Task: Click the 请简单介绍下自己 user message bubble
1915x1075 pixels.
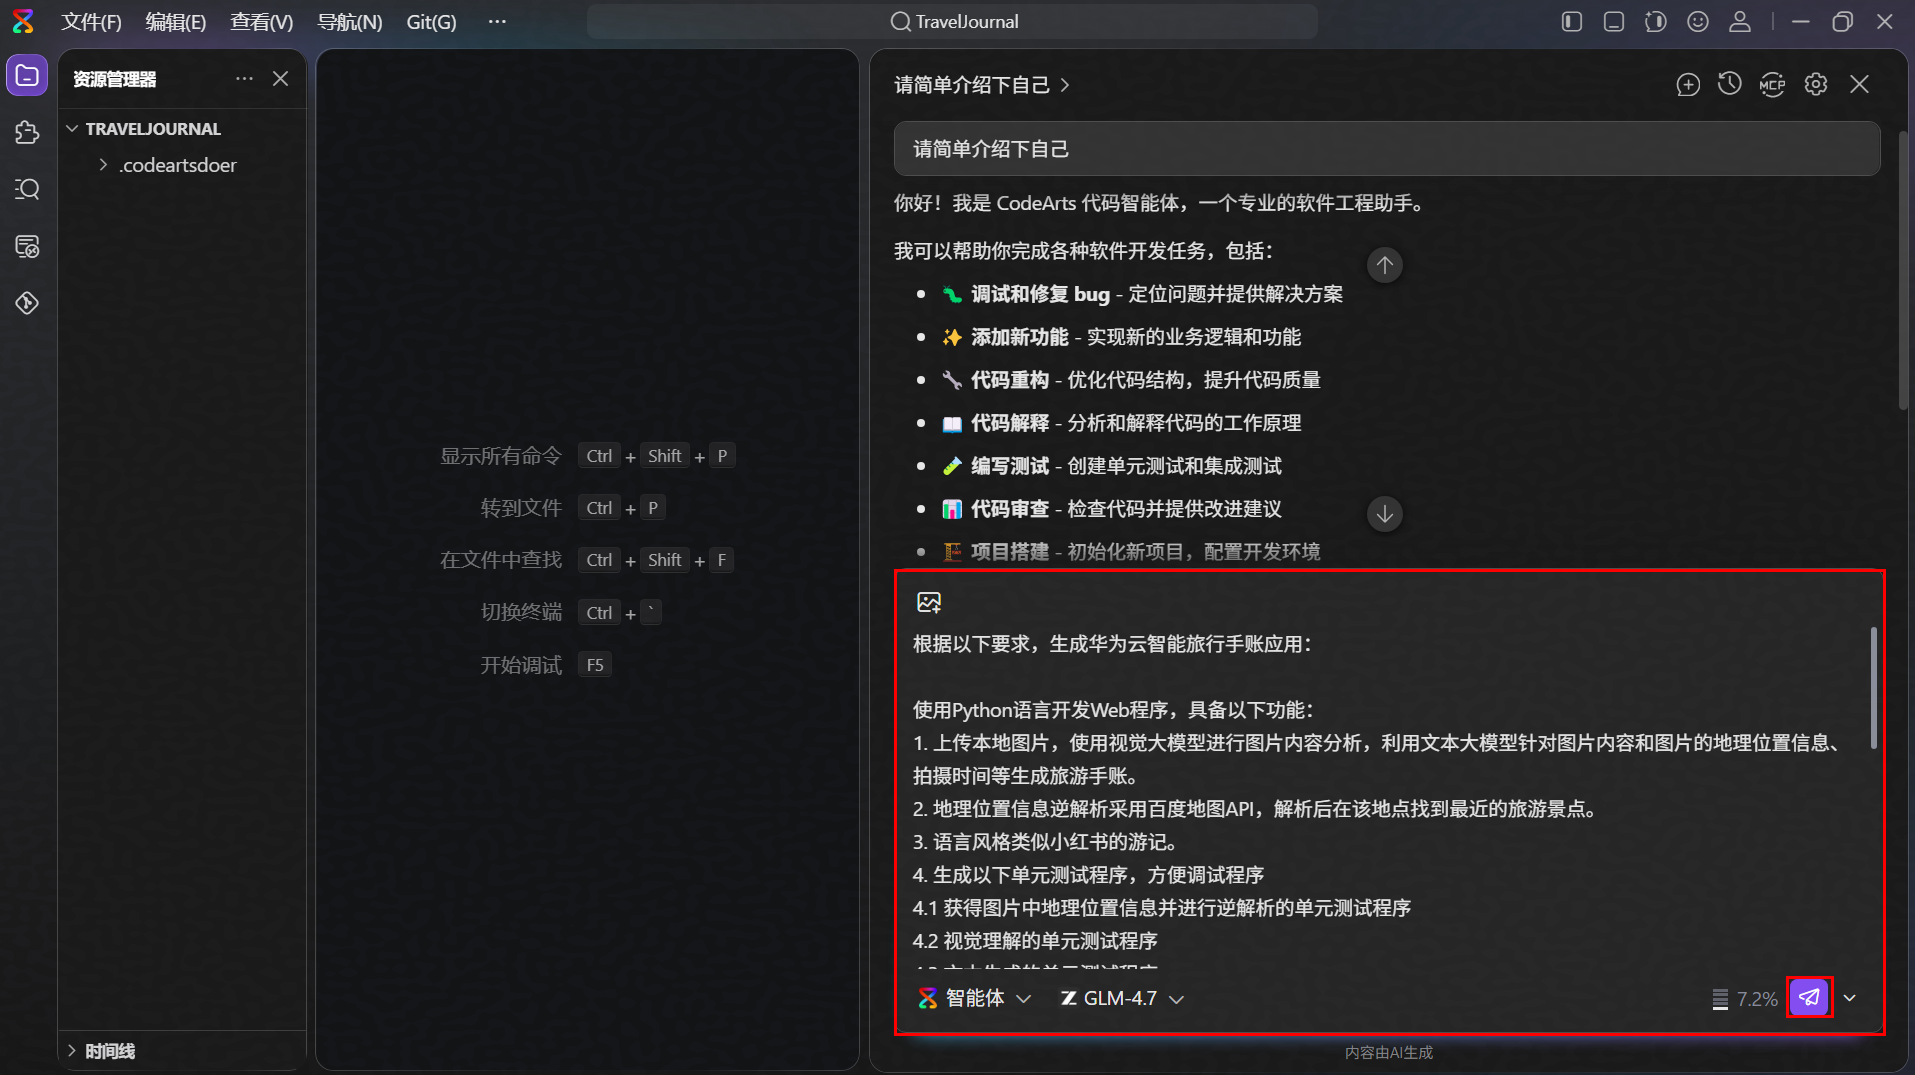Action: [1387, 149]
